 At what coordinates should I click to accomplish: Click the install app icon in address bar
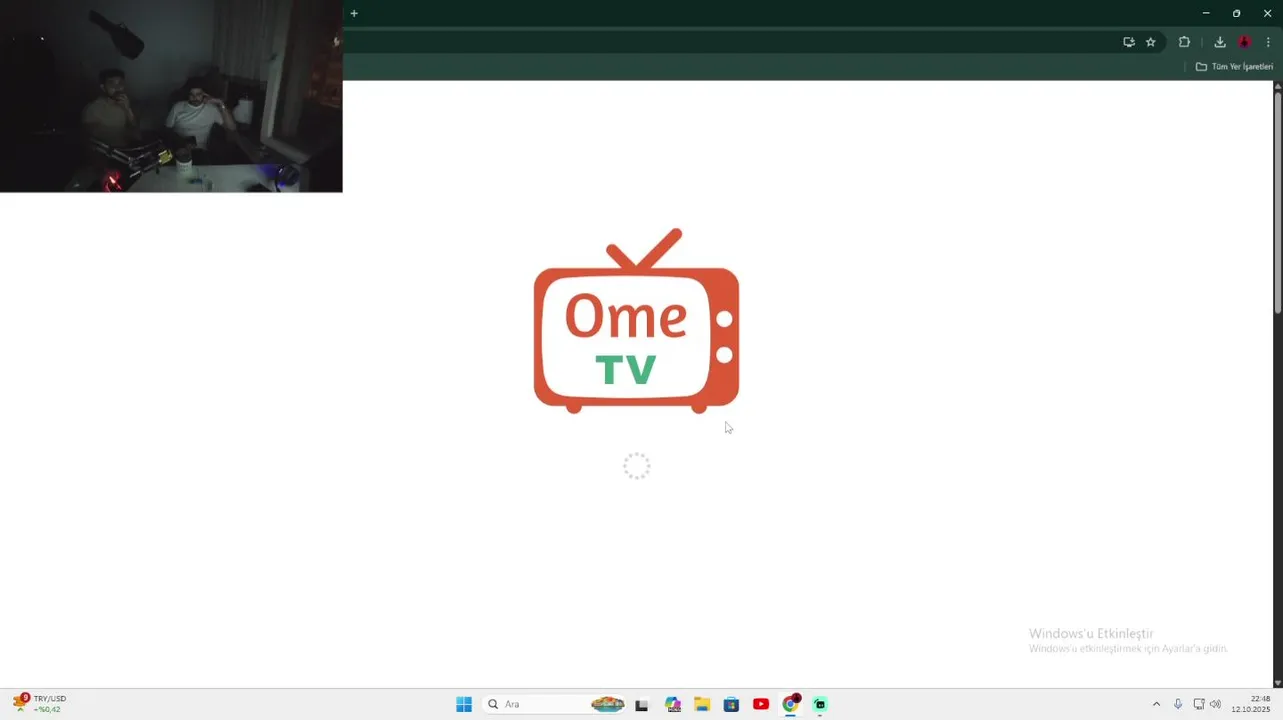1129,42
